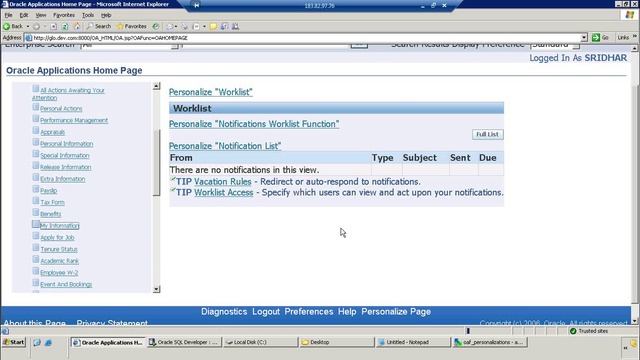Image resolution: width=640 pixels, height=360 pixels.
Task: Open the address bar dropdown arrow
Action: [584, 38]
